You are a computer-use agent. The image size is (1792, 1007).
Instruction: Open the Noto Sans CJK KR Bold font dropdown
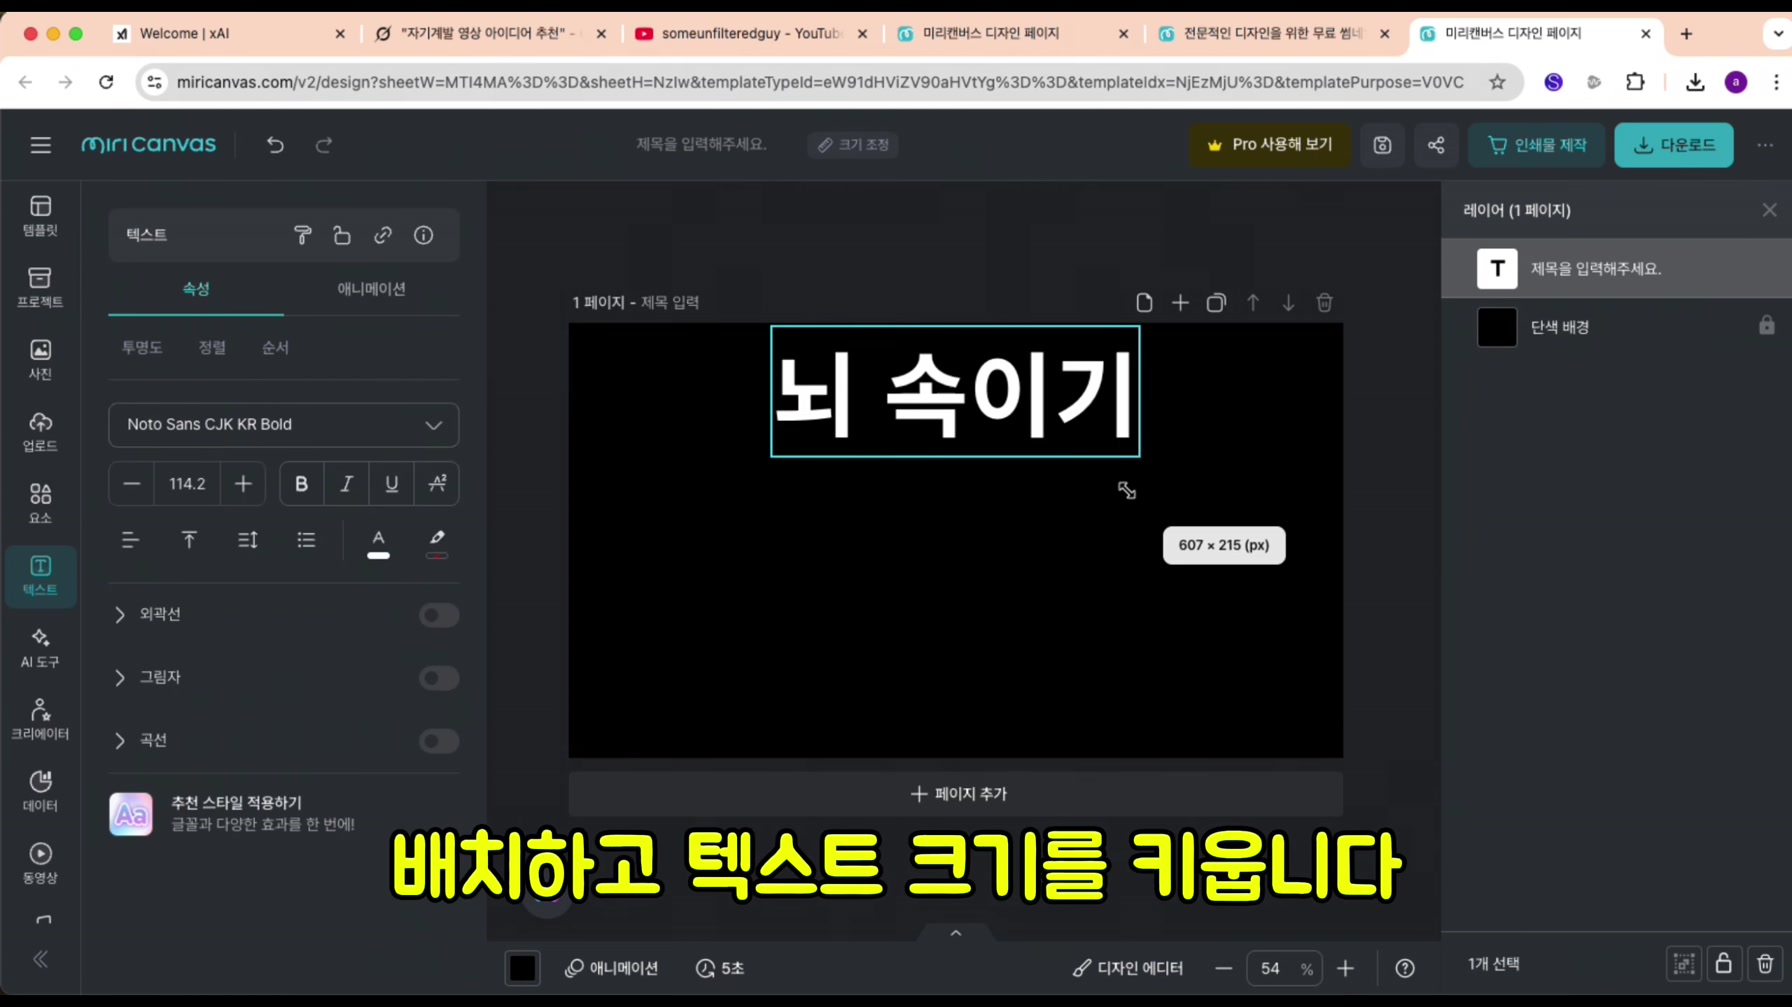click(284, 425)
